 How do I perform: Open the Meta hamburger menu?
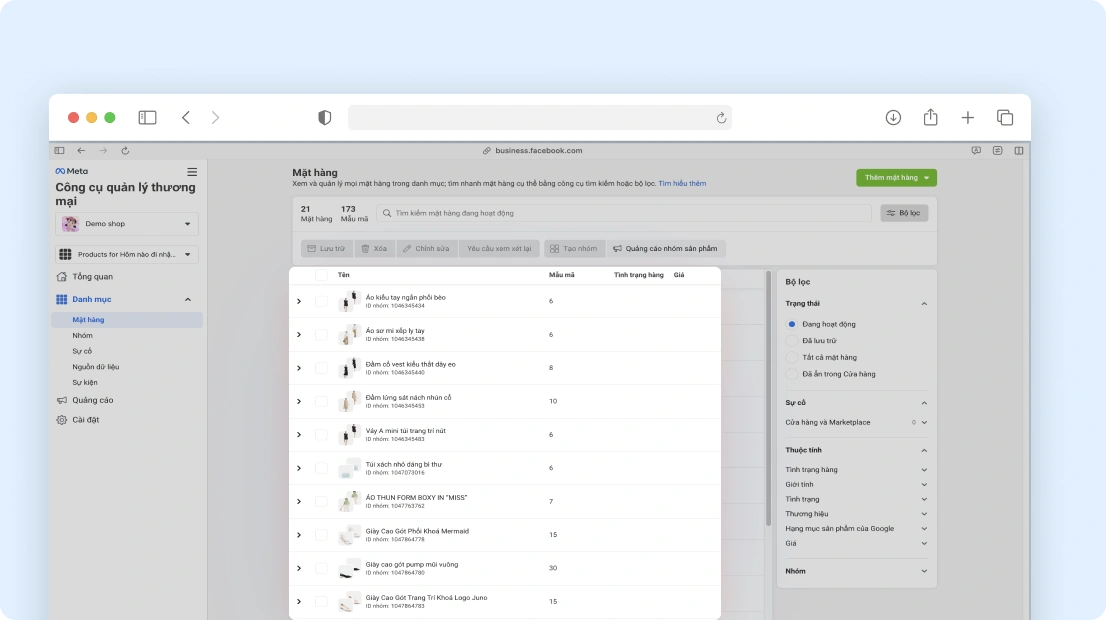[192, 172]
